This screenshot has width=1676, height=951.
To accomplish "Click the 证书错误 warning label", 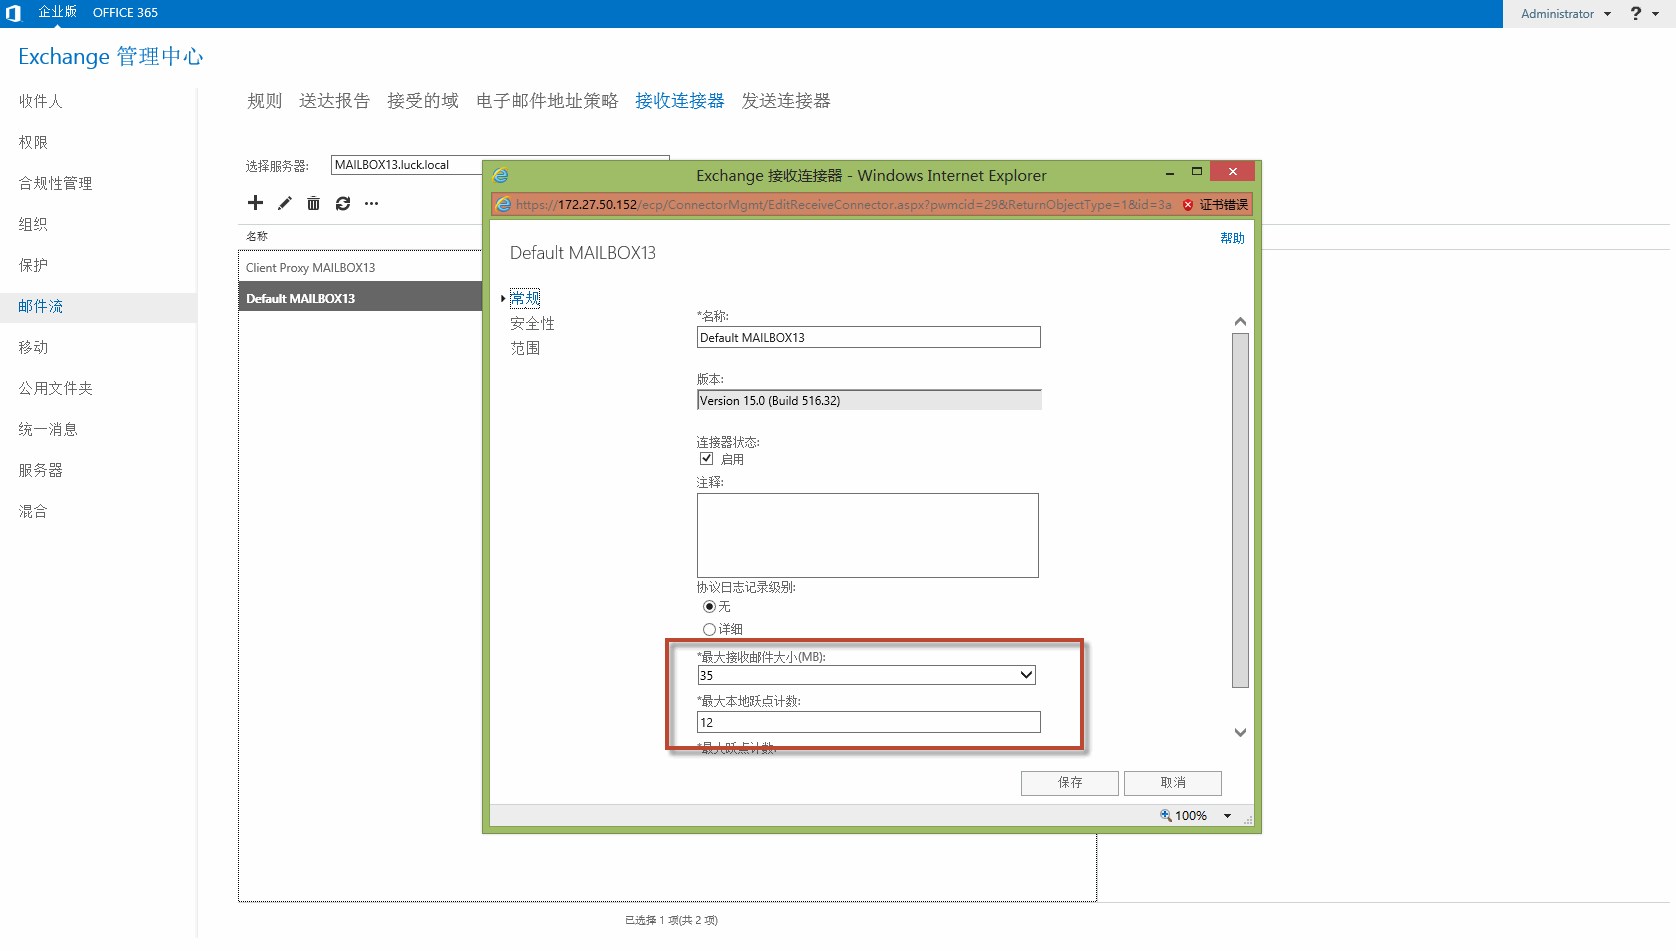I will (1224, 205).
